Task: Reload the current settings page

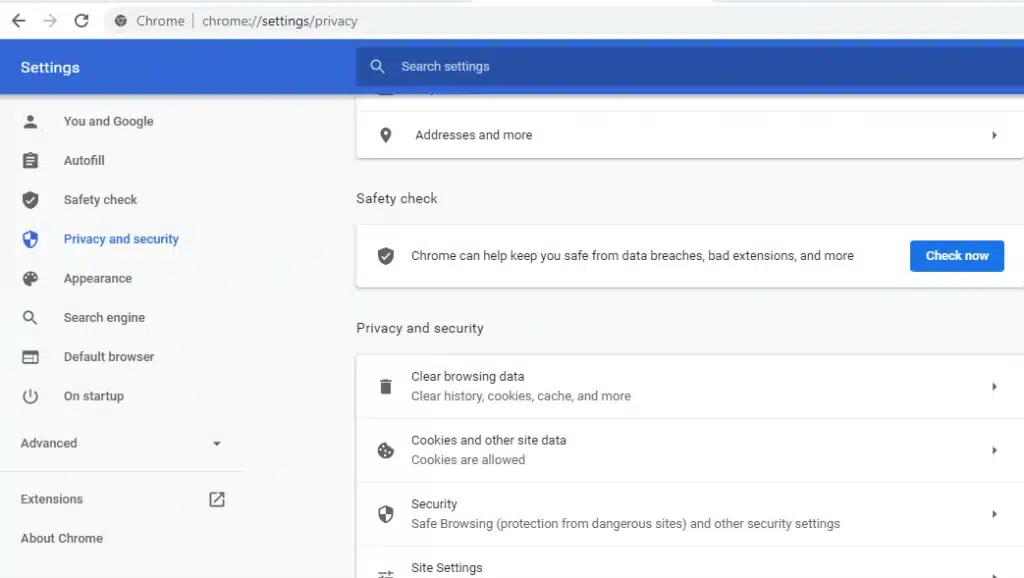Action: point(81,20)
